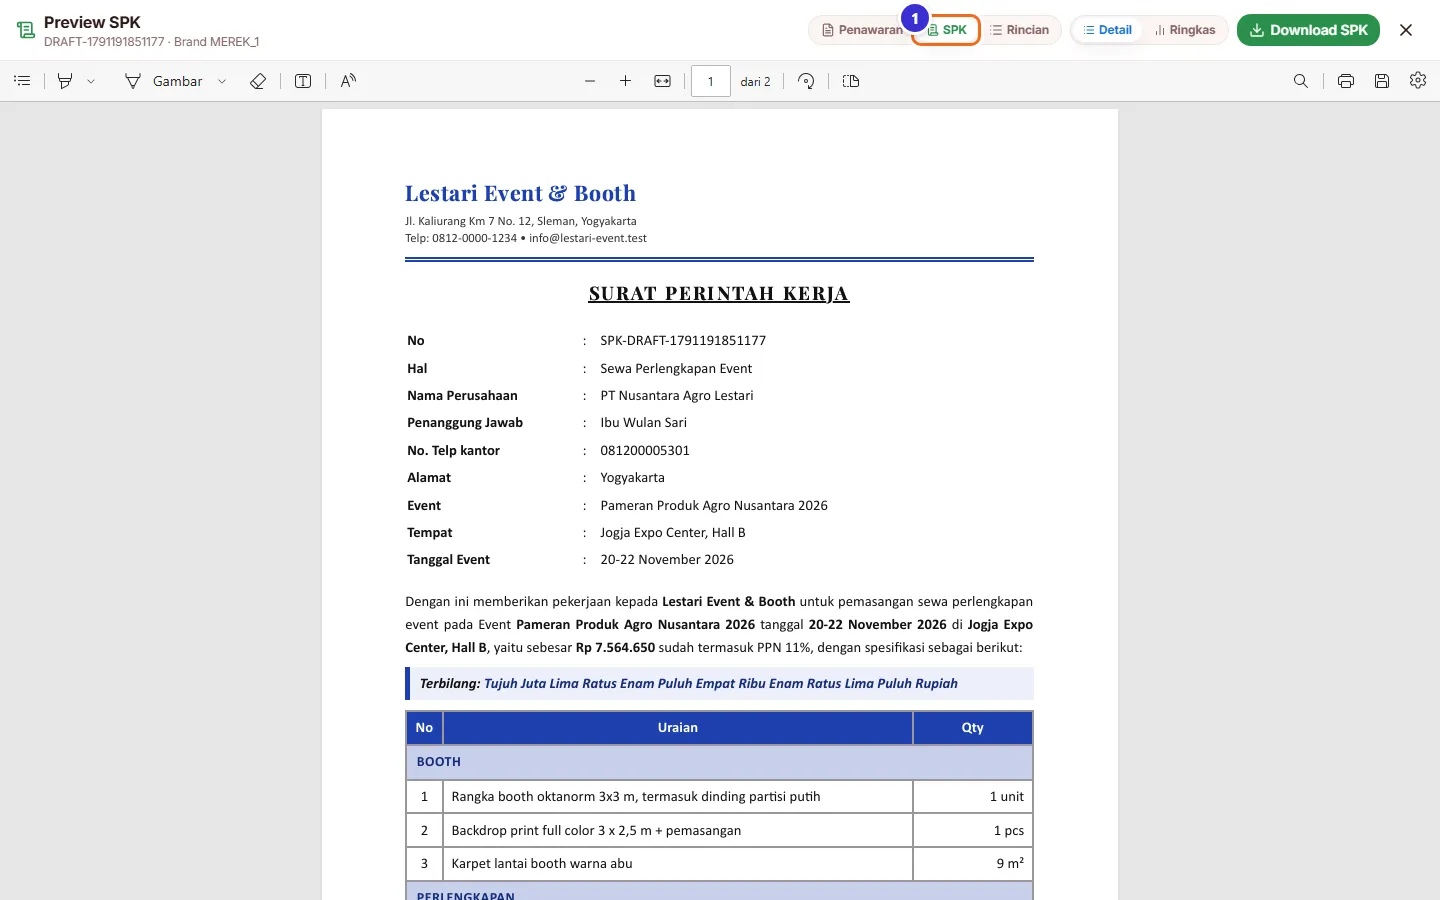Rotate the document page

click(x=806, y=81)
